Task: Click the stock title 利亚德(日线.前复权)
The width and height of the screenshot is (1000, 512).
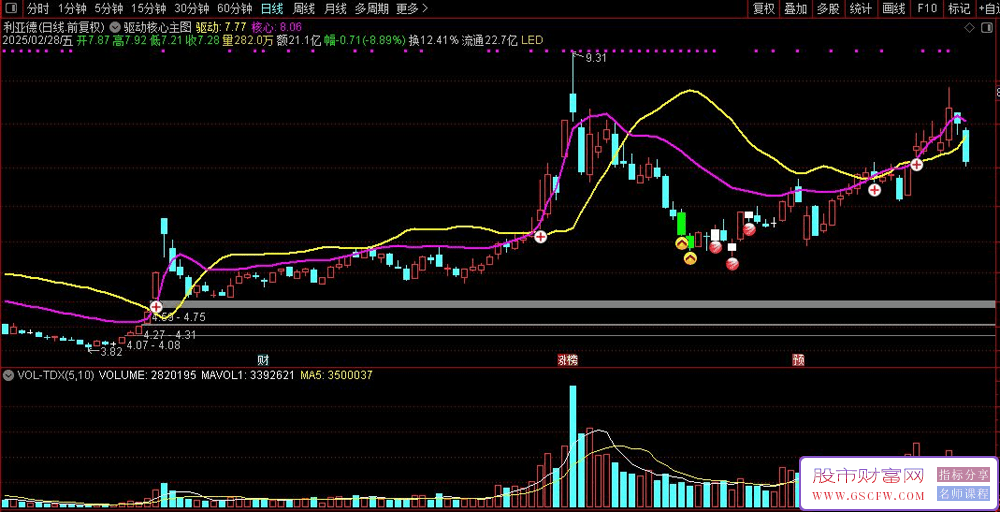Action: click(x=54, y=27)
